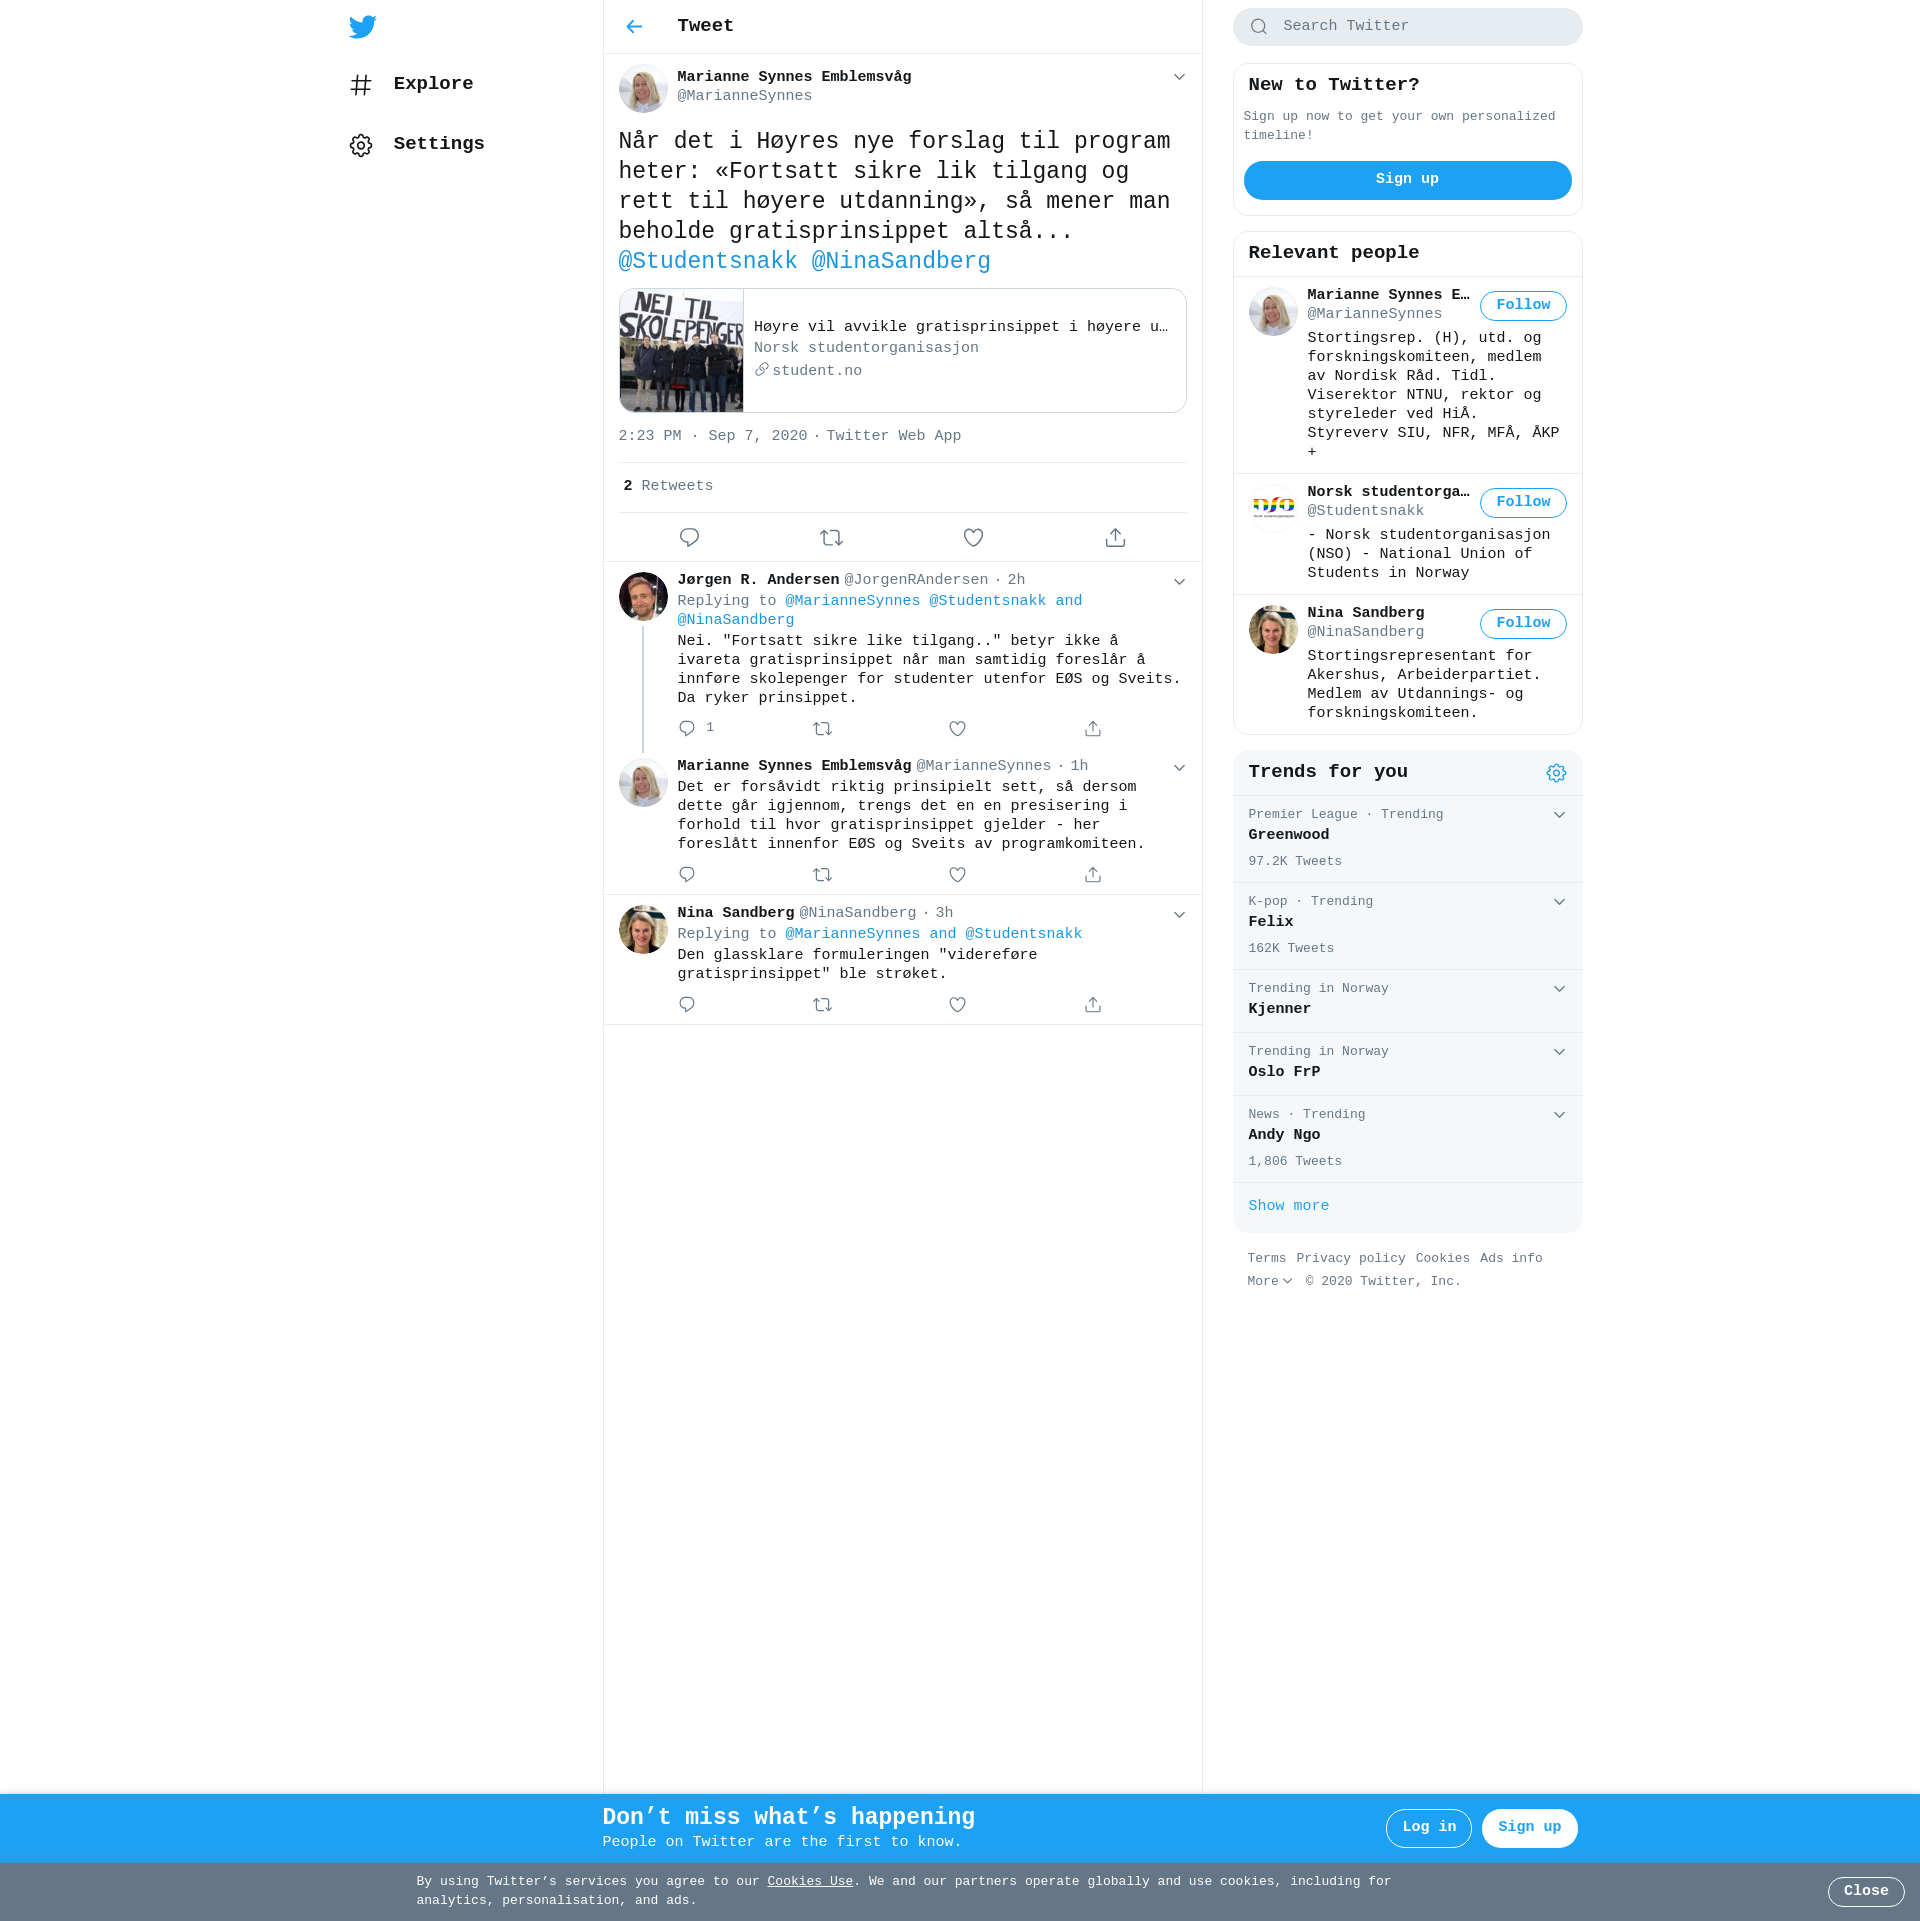Image resolution: width=1920 pixels, height=1921 pixels.
Task: Click the Twitter bird logo
Action: coord(362,27)
